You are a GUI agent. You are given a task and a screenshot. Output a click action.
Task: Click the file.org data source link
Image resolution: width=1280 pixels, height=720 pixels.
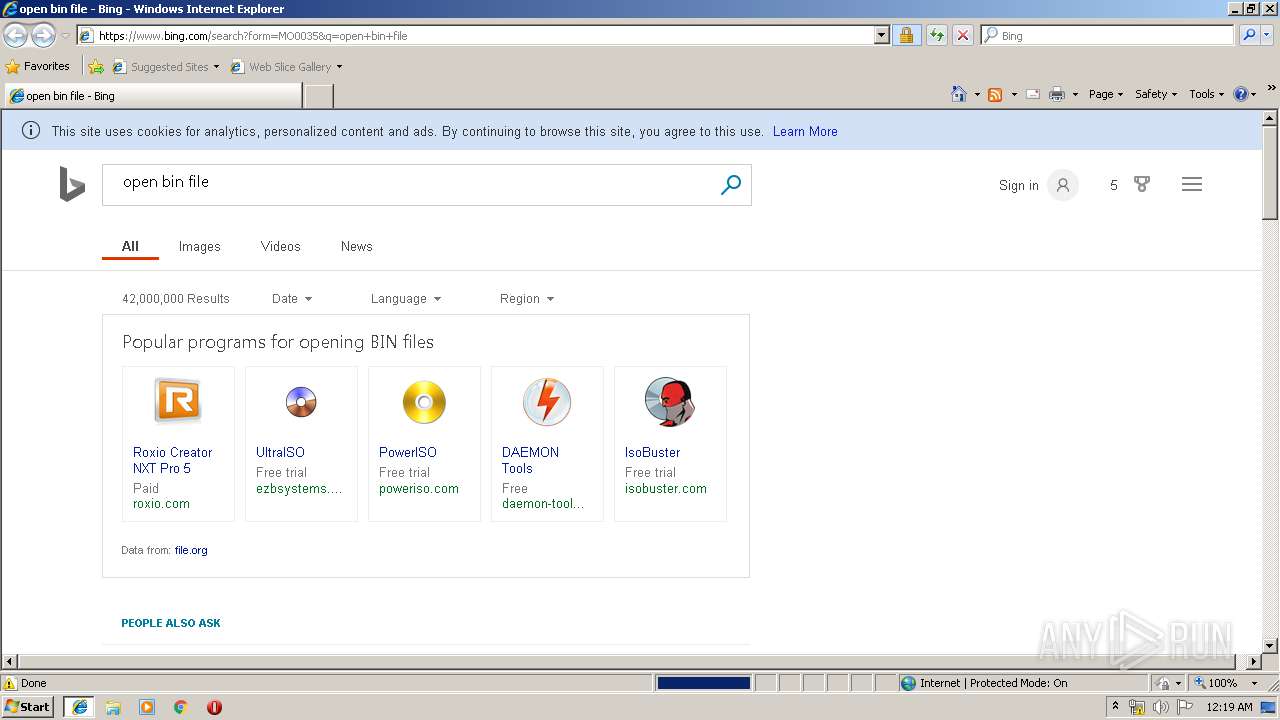(x=191, y=550)
